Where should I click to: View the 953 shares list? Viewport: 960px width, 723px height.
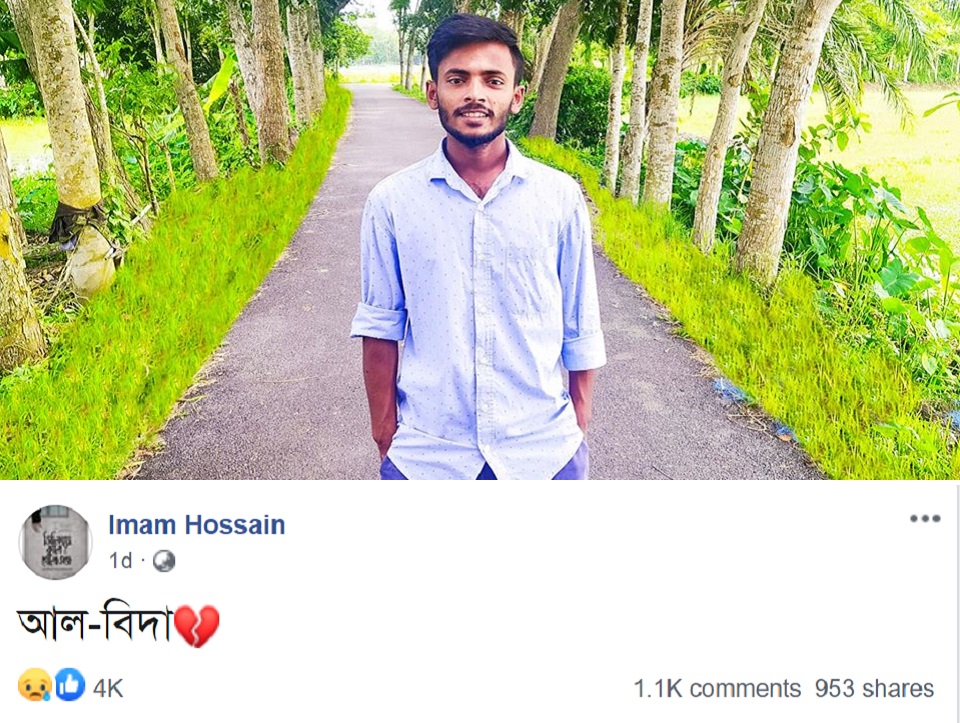[874, 689]
